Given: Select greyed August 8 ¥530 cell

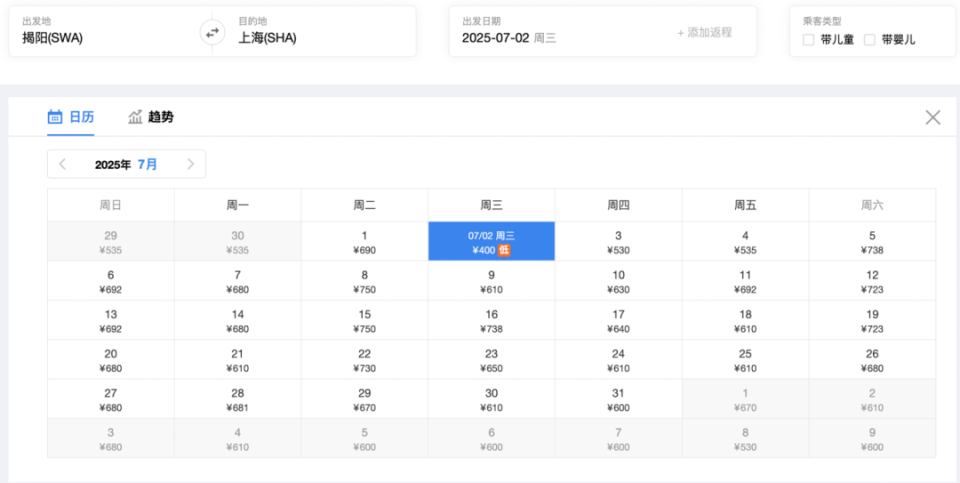Looking at the screenshot, I should 745,438.
